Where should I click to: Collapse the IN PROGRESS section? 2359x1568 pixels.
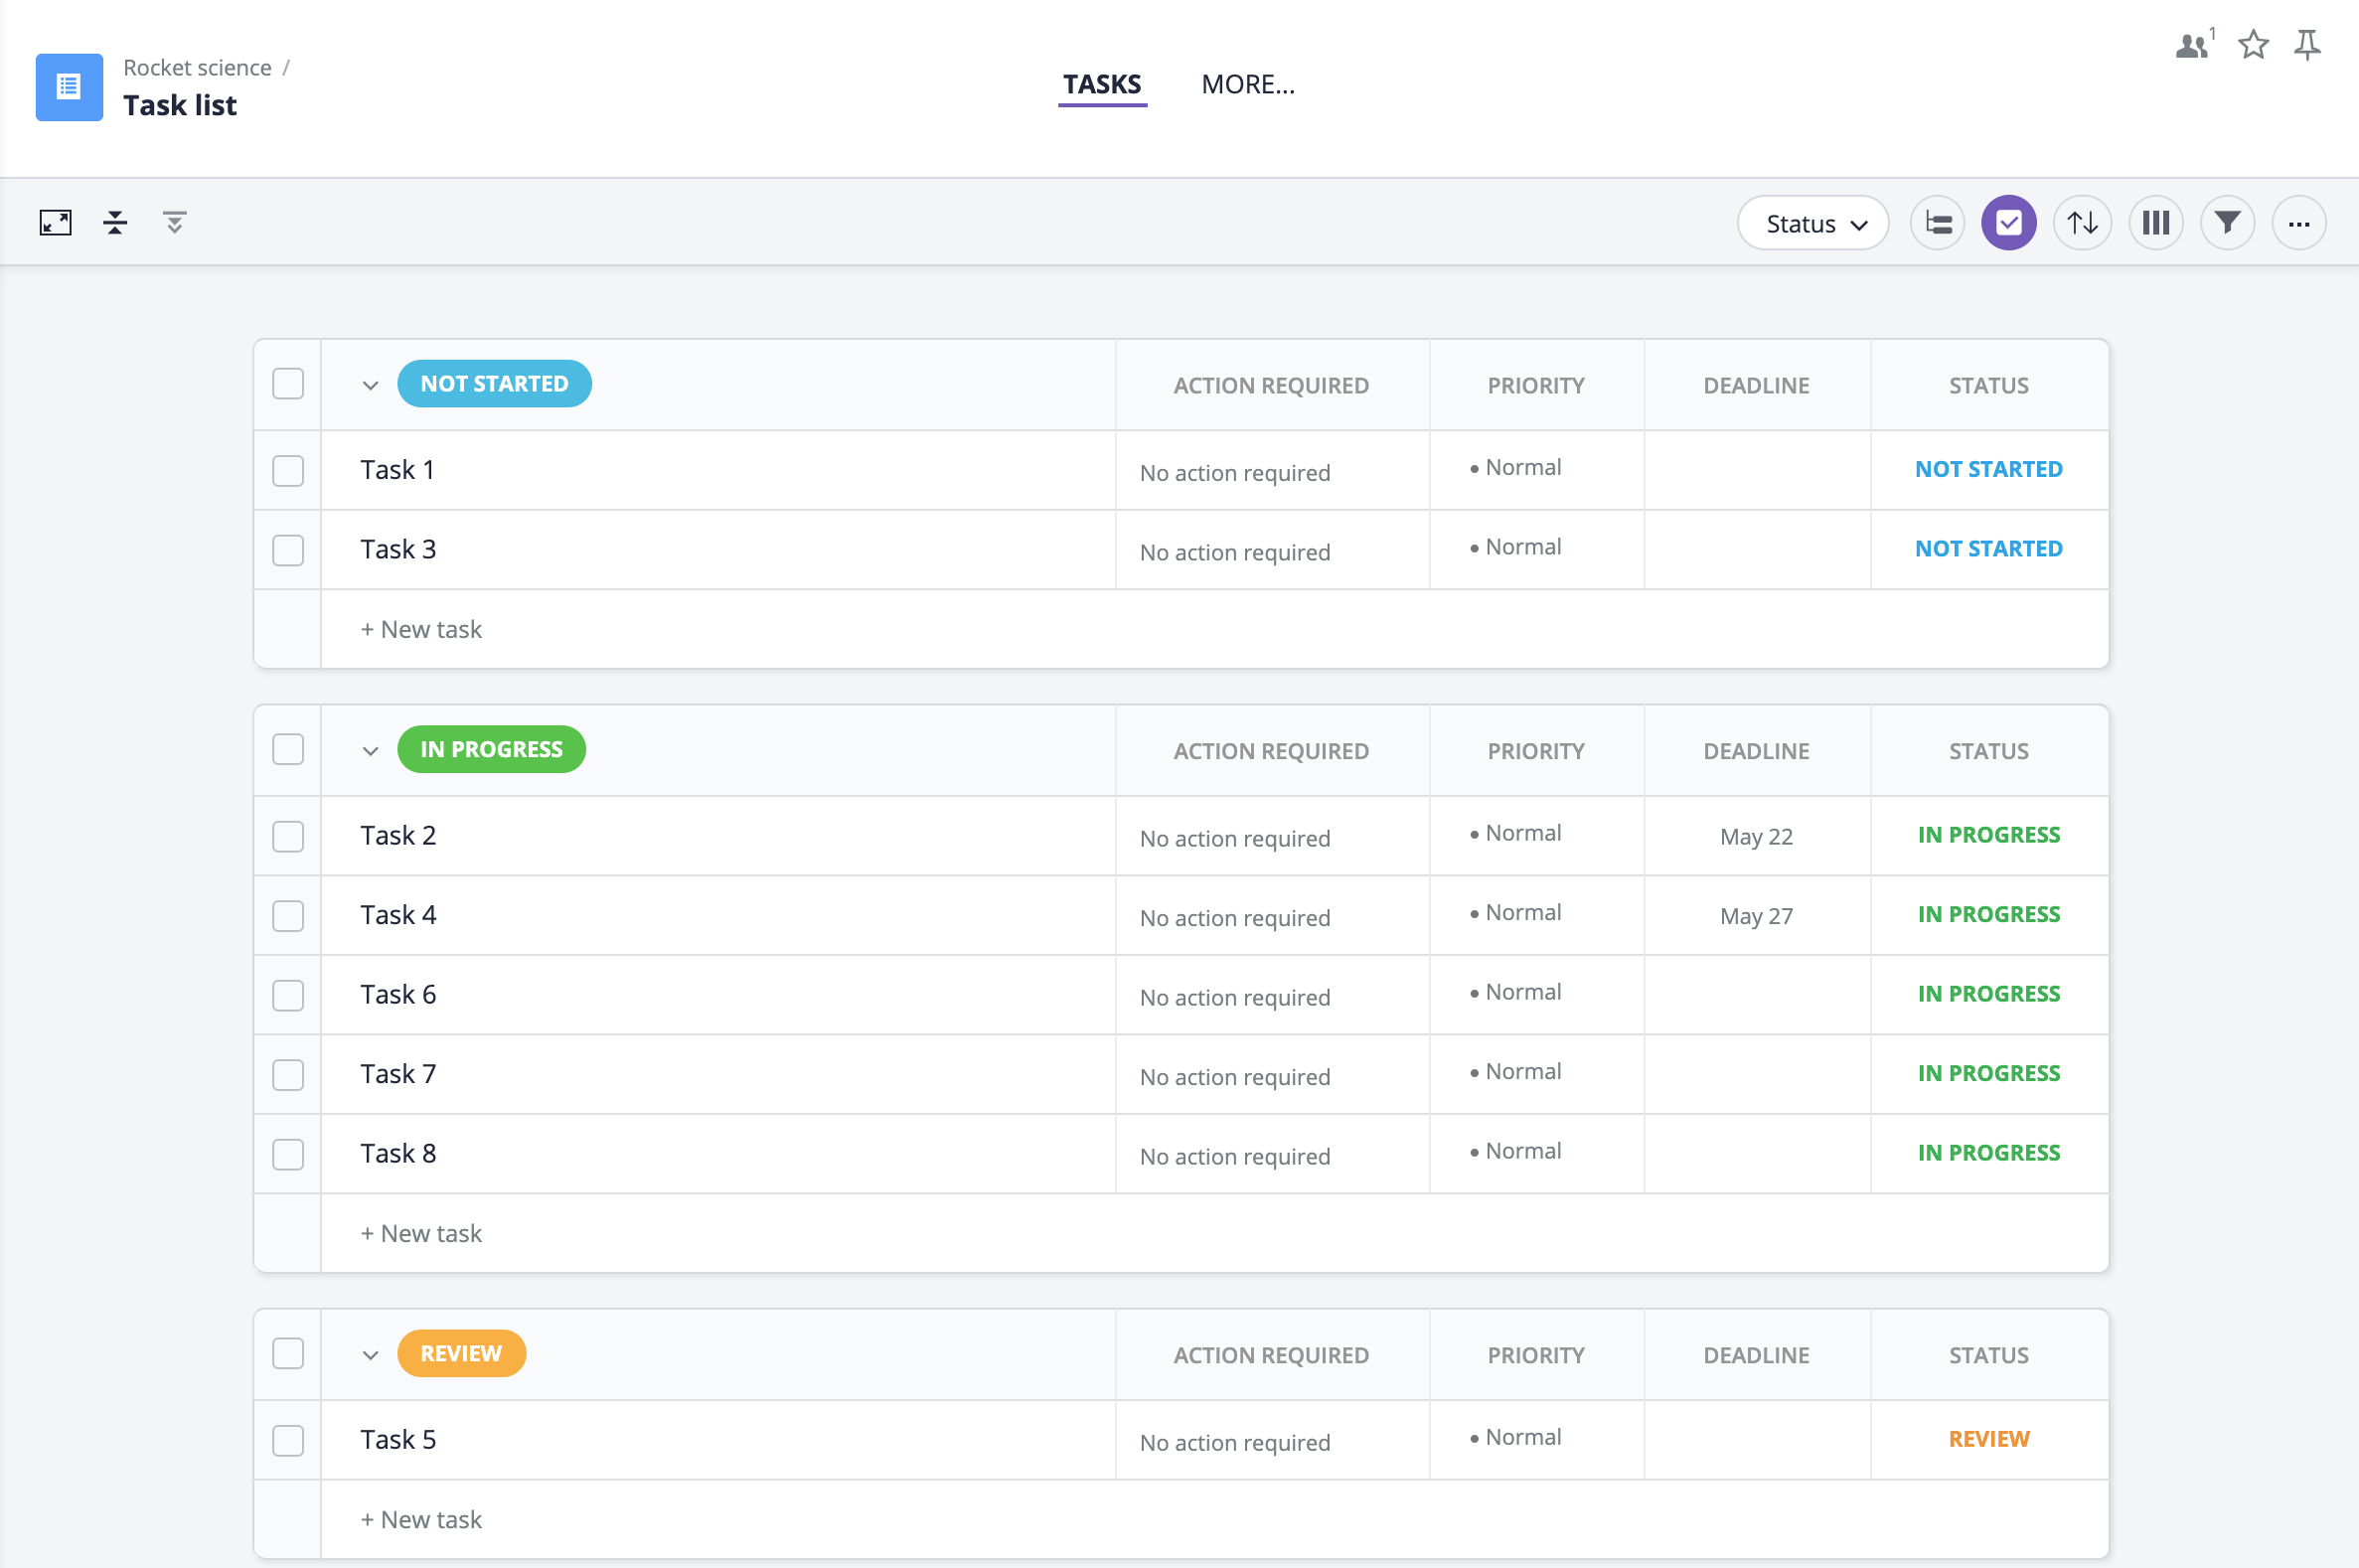point(370,751)
